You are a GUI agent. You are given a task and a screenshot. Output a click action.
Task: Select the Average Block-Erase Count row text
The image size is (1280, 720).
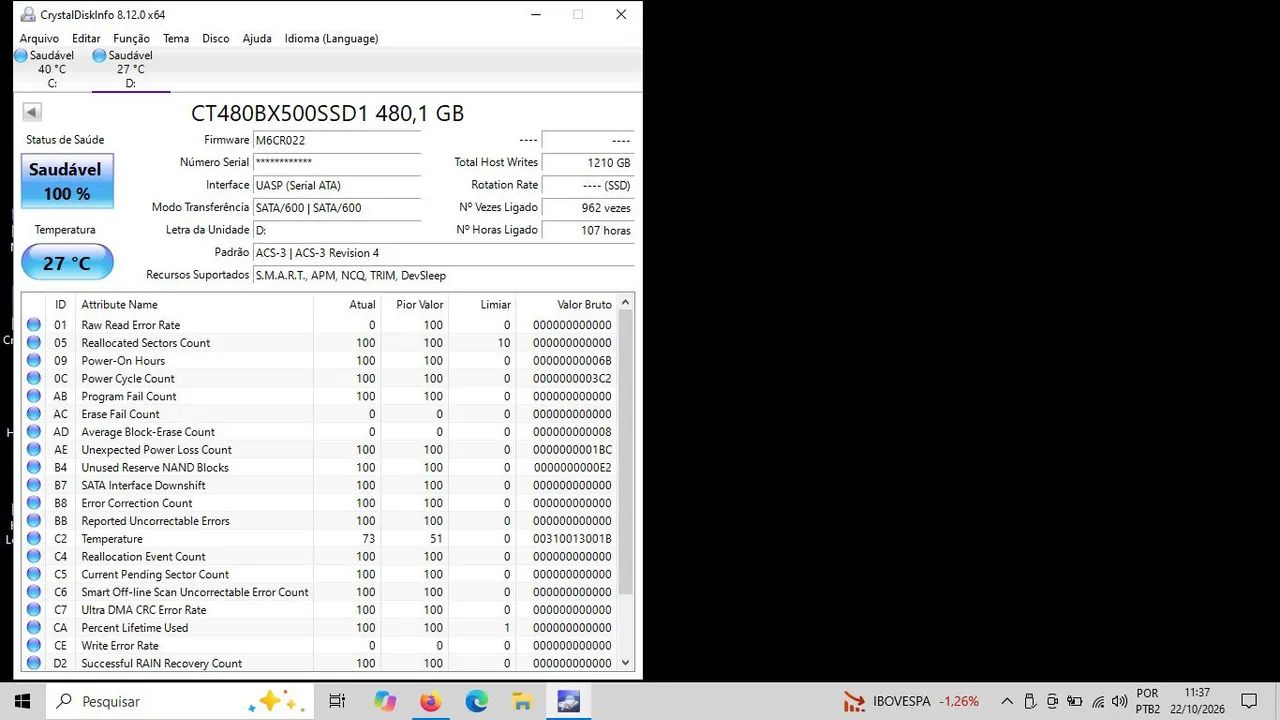click(x=148, y=432)
